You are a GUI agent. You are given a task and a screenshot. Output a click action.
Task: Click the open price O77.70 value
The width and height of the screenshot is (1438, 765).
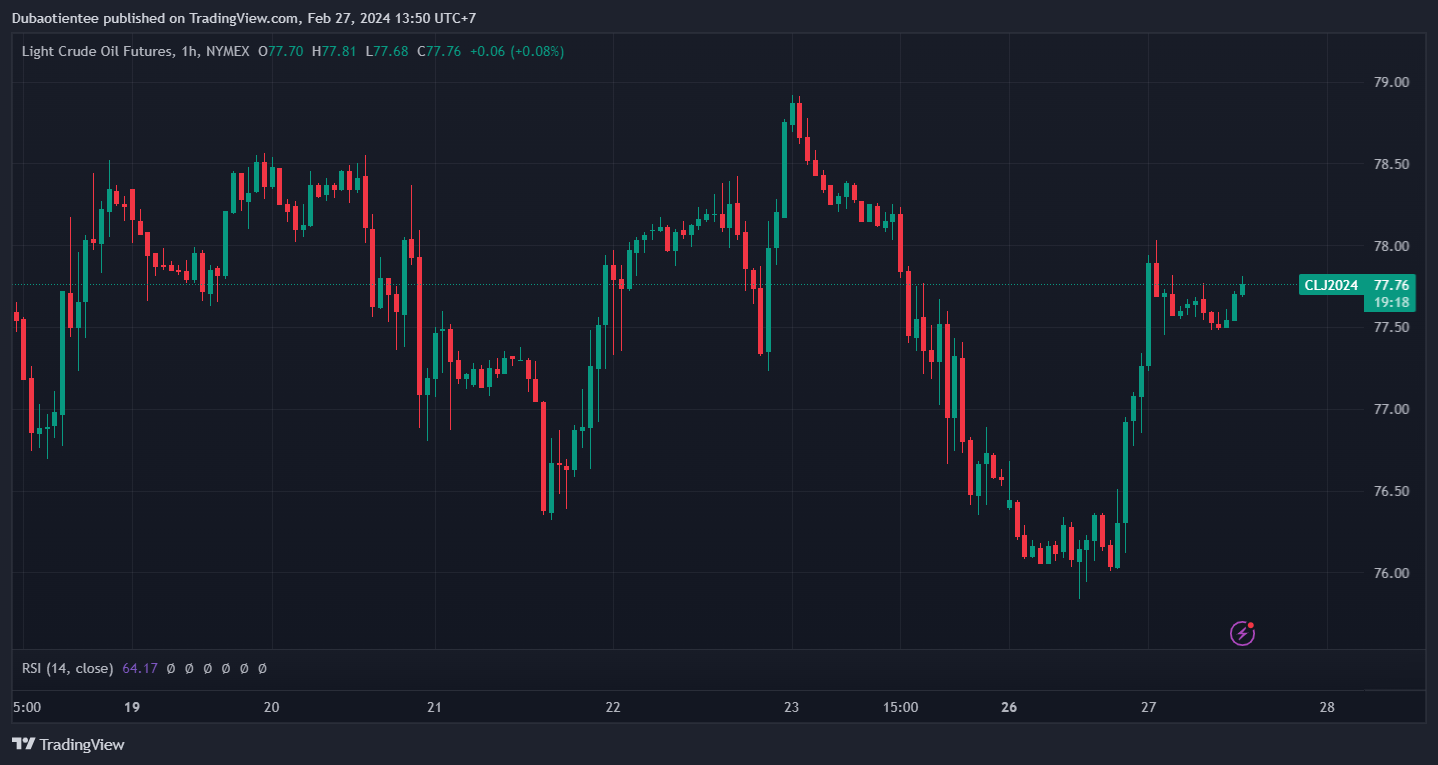point(282,51)
